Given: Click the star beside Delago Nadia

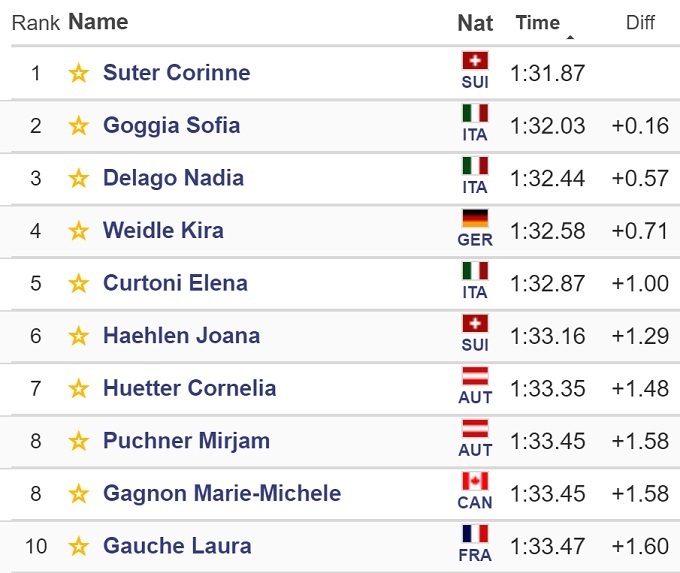Looking at the screenshot, I should pyautogui.click(x=79, y=178).
